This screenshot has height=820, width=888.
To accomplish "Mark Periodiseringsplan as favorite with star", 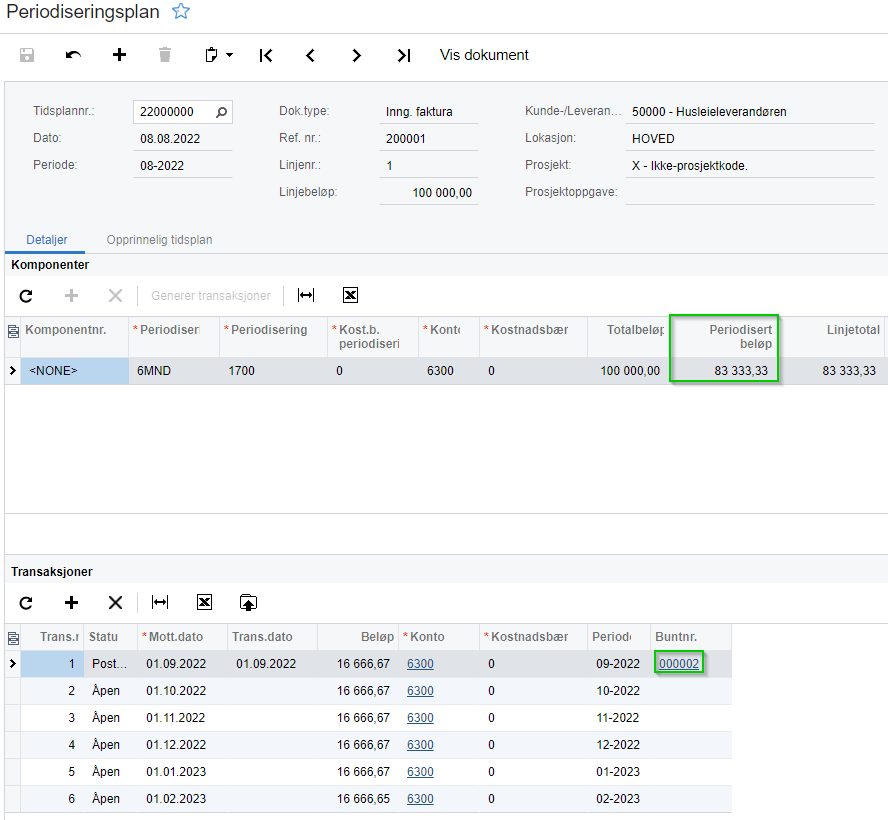I will 181,11.
